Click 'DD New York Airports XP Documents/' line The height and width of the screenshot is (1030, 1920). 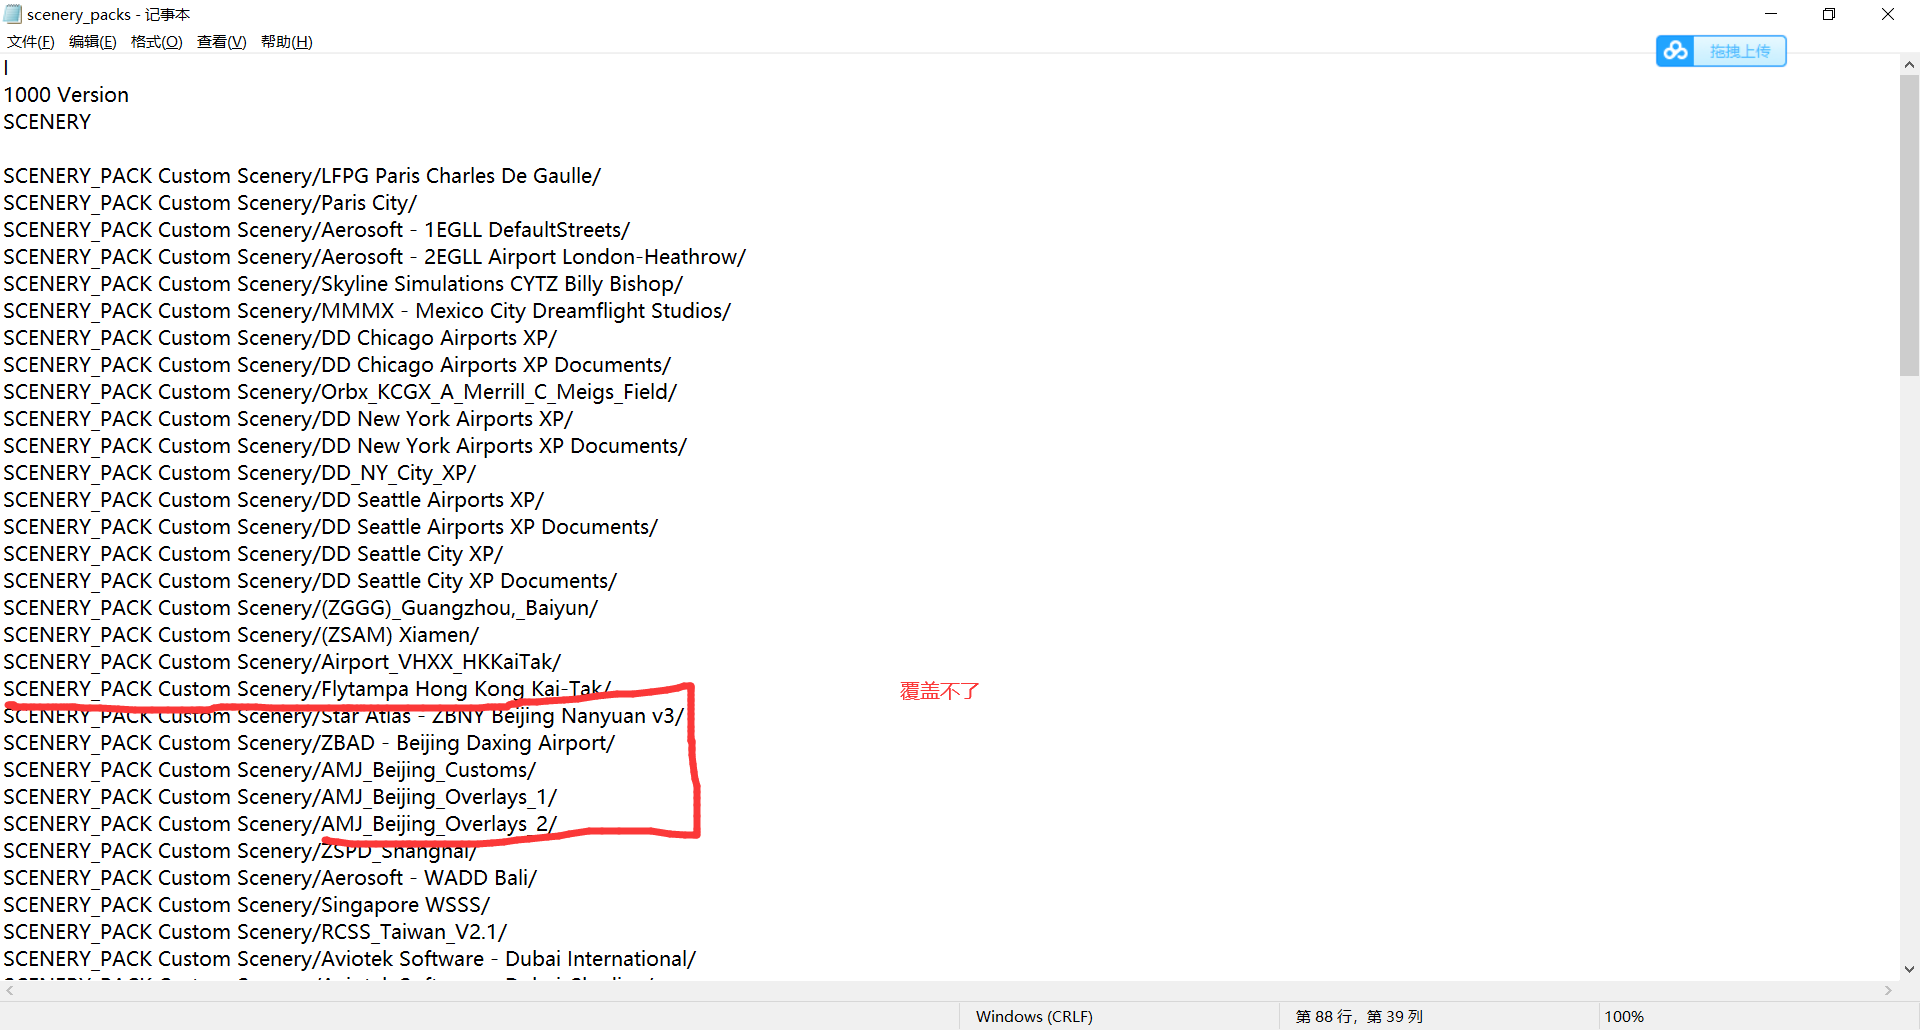(x=345, y=446)
